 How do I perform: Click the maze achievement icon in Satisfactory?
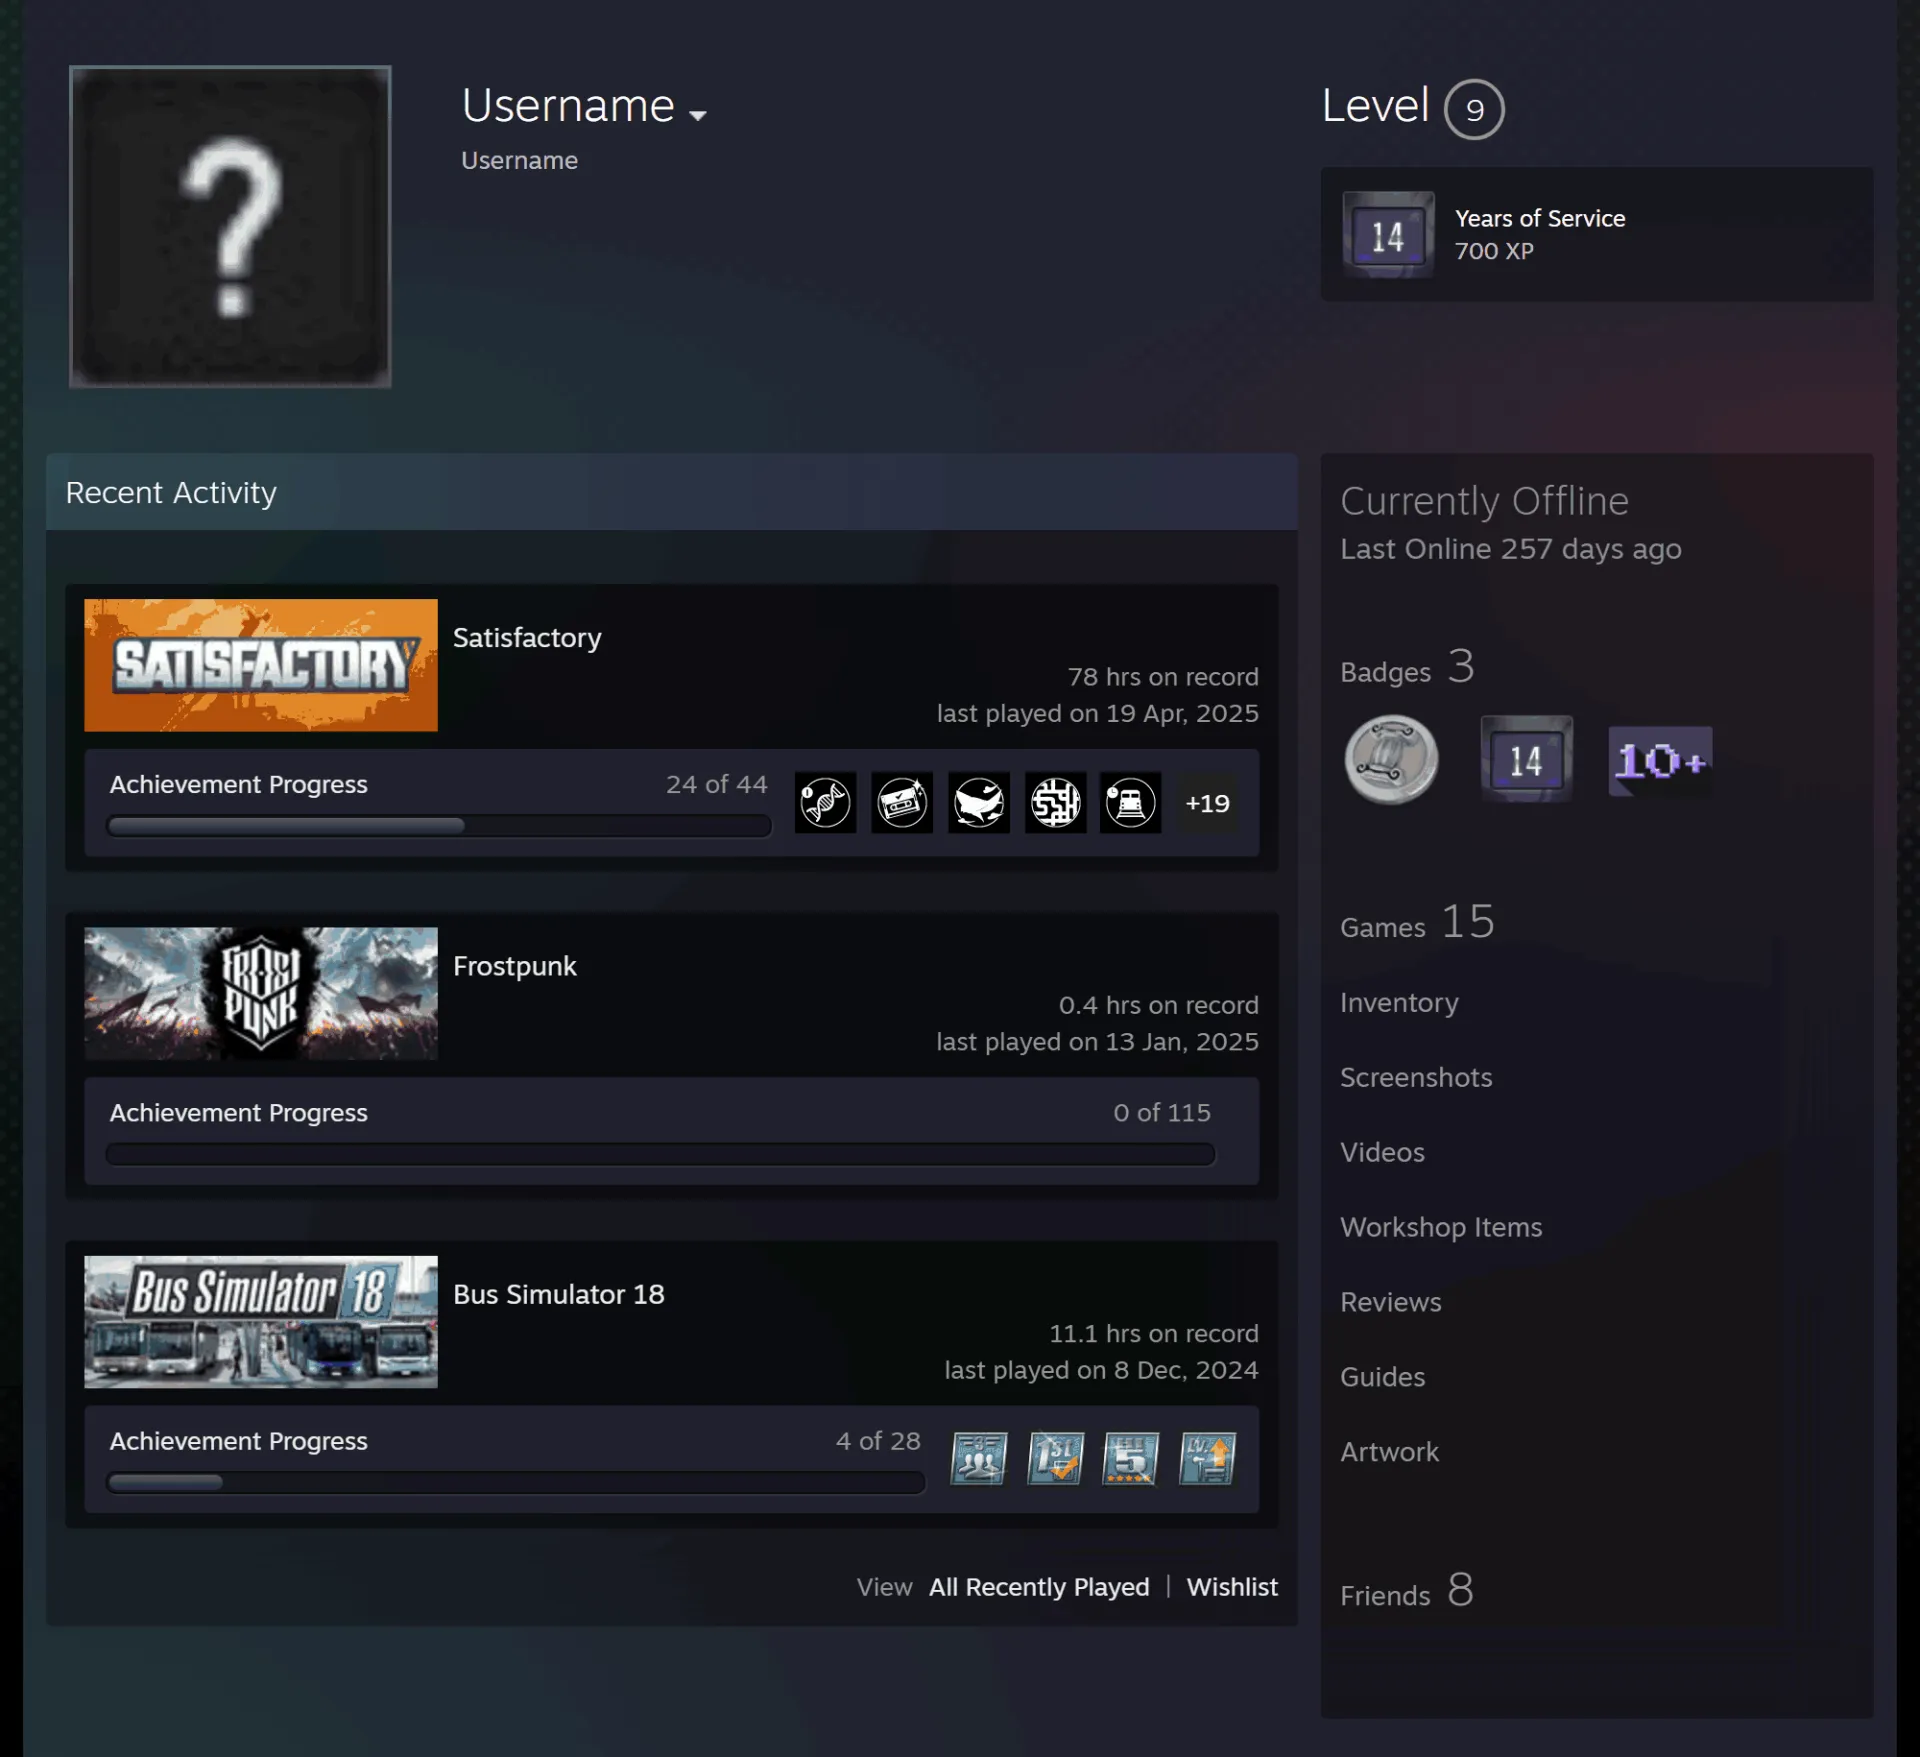pyautogui.click(x=1055, y=802)
